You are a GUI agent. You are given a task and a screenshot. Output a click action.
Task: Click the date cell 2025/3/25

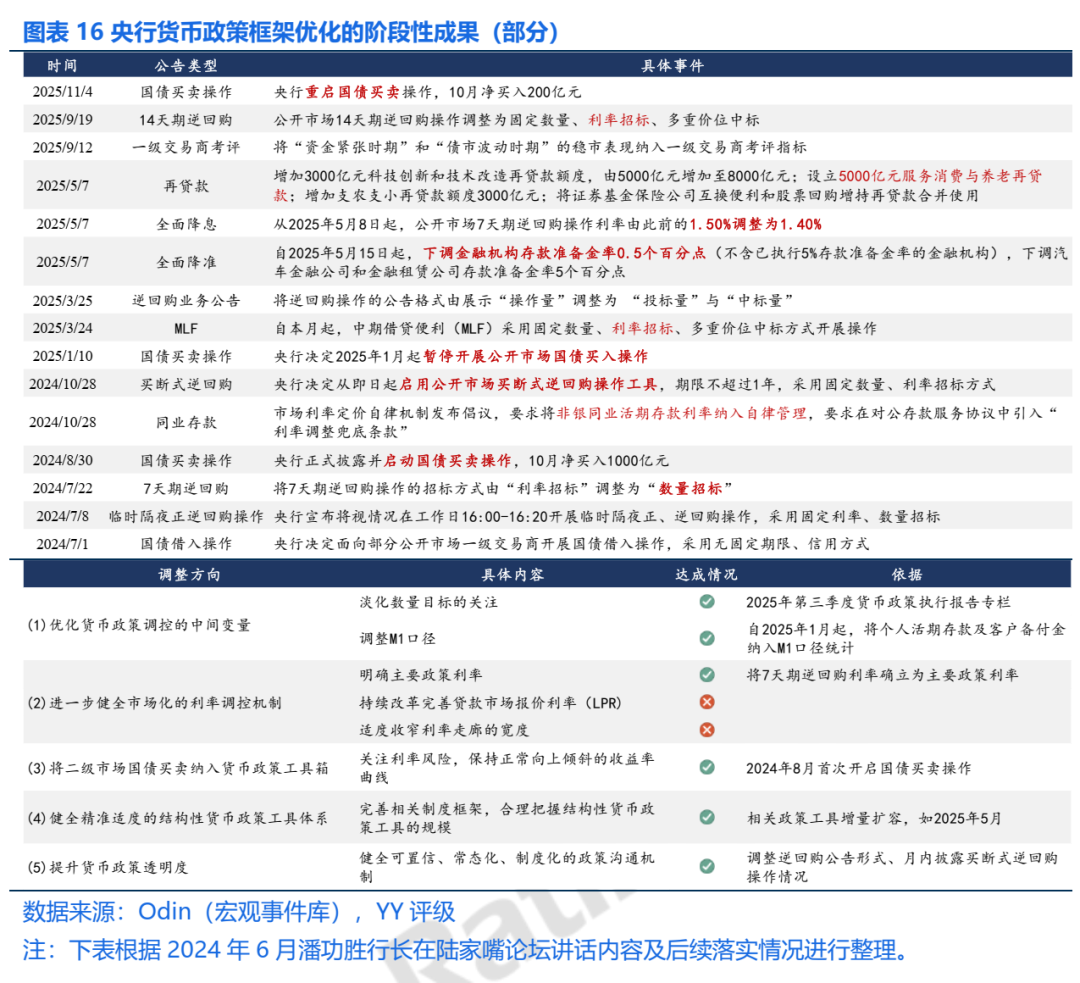tap(63, 300)
